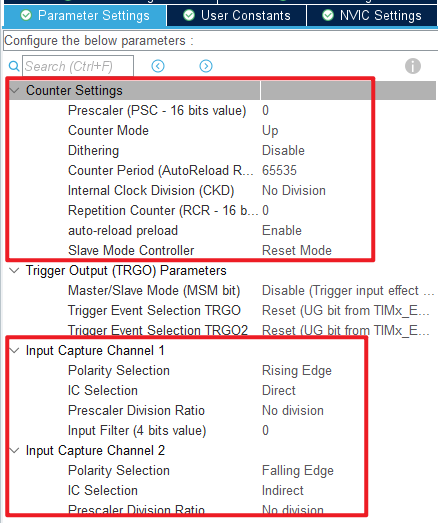Image resolution: width=438 pixels, height=523 pixels.
Task: Open the info icon for parameter help
Action: [413, 66]
